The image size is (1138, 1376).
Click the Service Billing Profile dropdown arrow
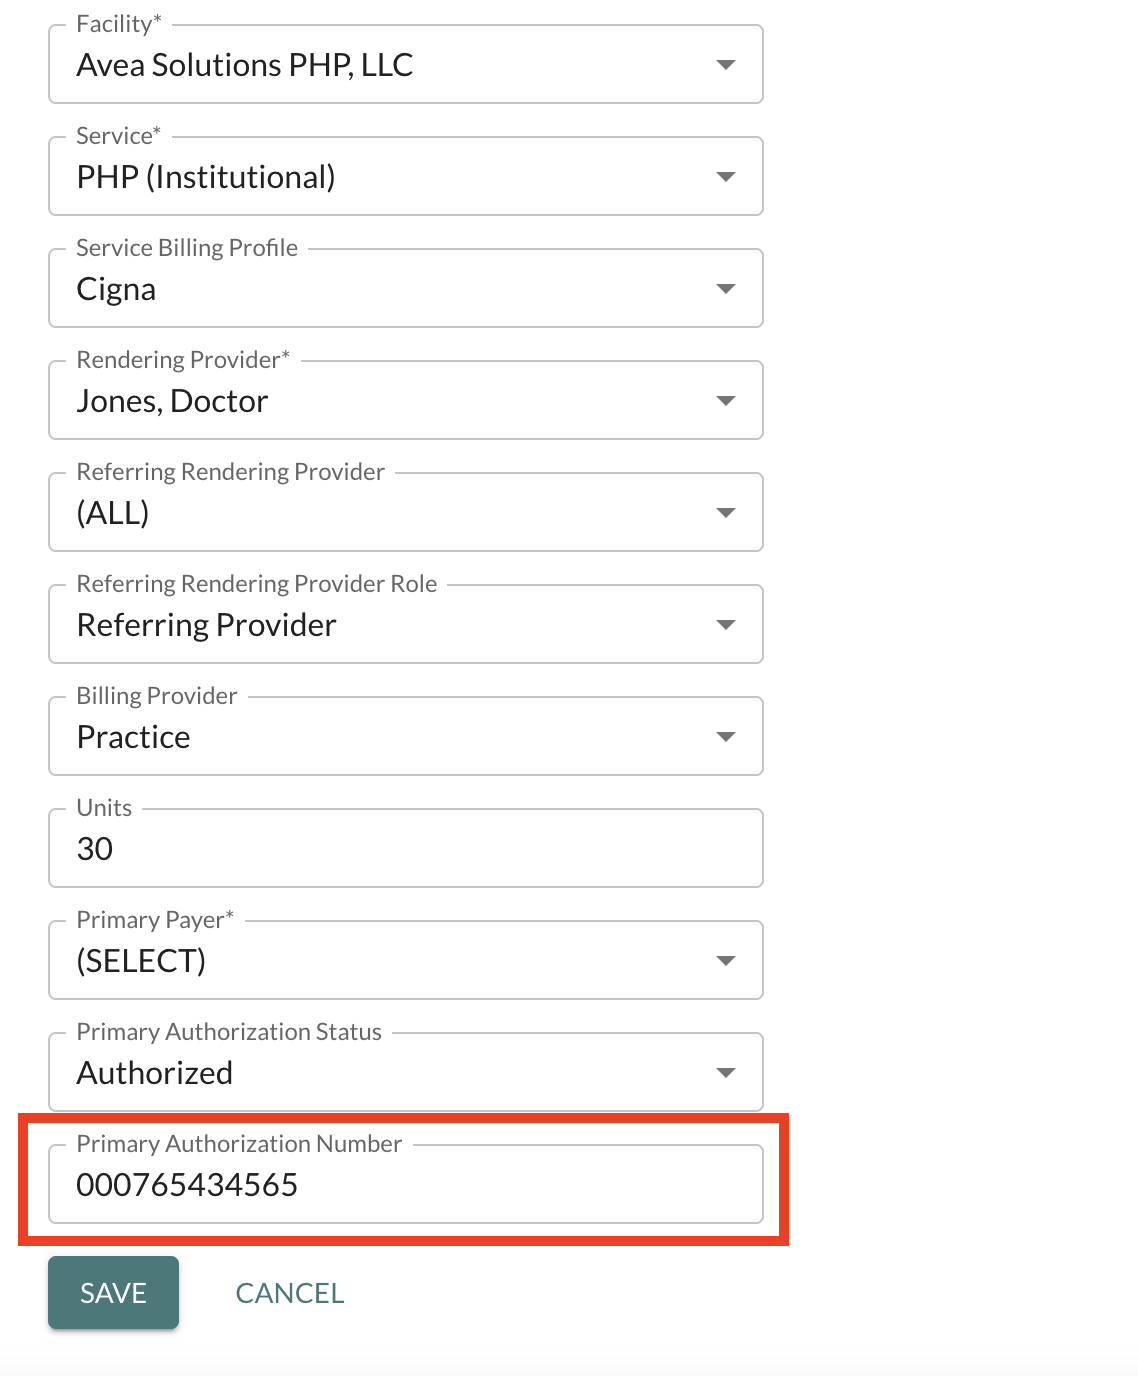726,289
